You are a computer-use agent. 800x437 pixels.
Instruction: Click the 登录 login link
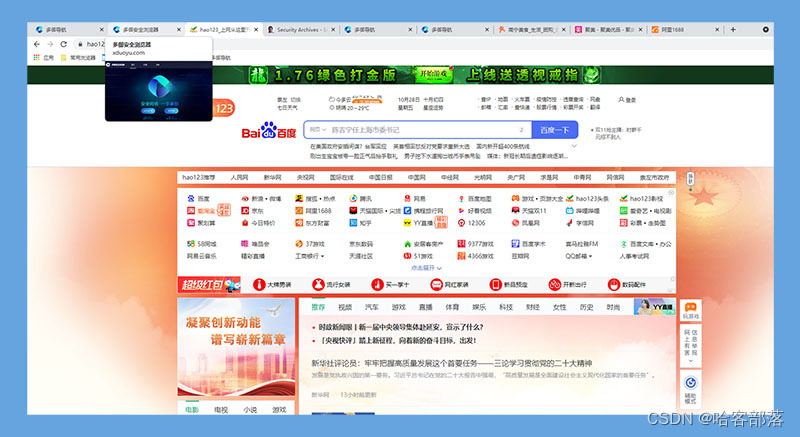tap(627, 100)
